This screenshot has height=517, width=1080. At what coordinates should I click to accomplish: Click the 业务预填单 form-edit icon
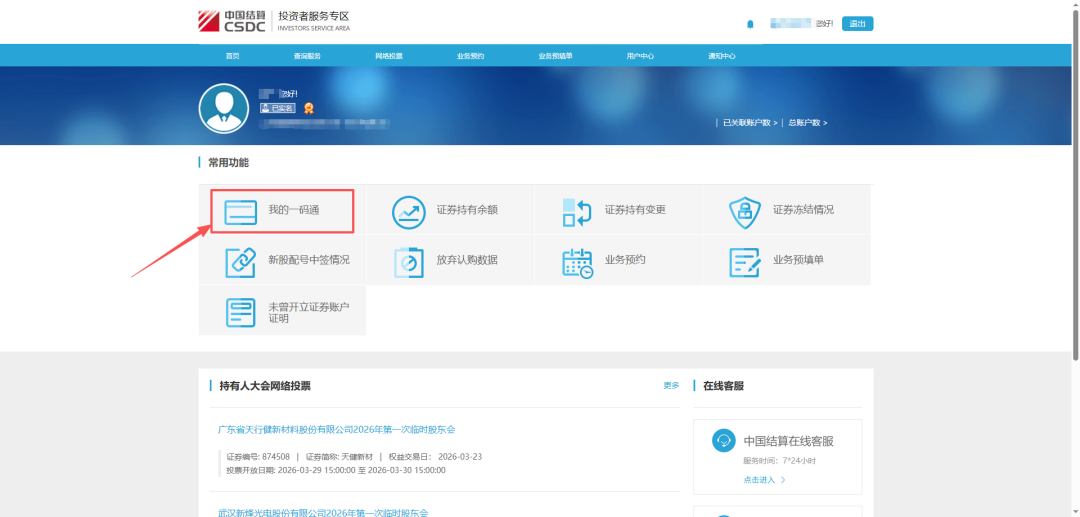click(x=745, y=262)
